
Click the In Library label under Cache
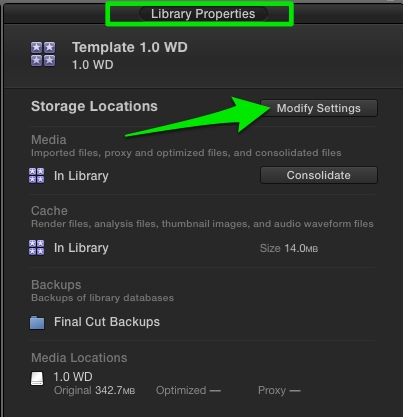(x=81, y=248)
